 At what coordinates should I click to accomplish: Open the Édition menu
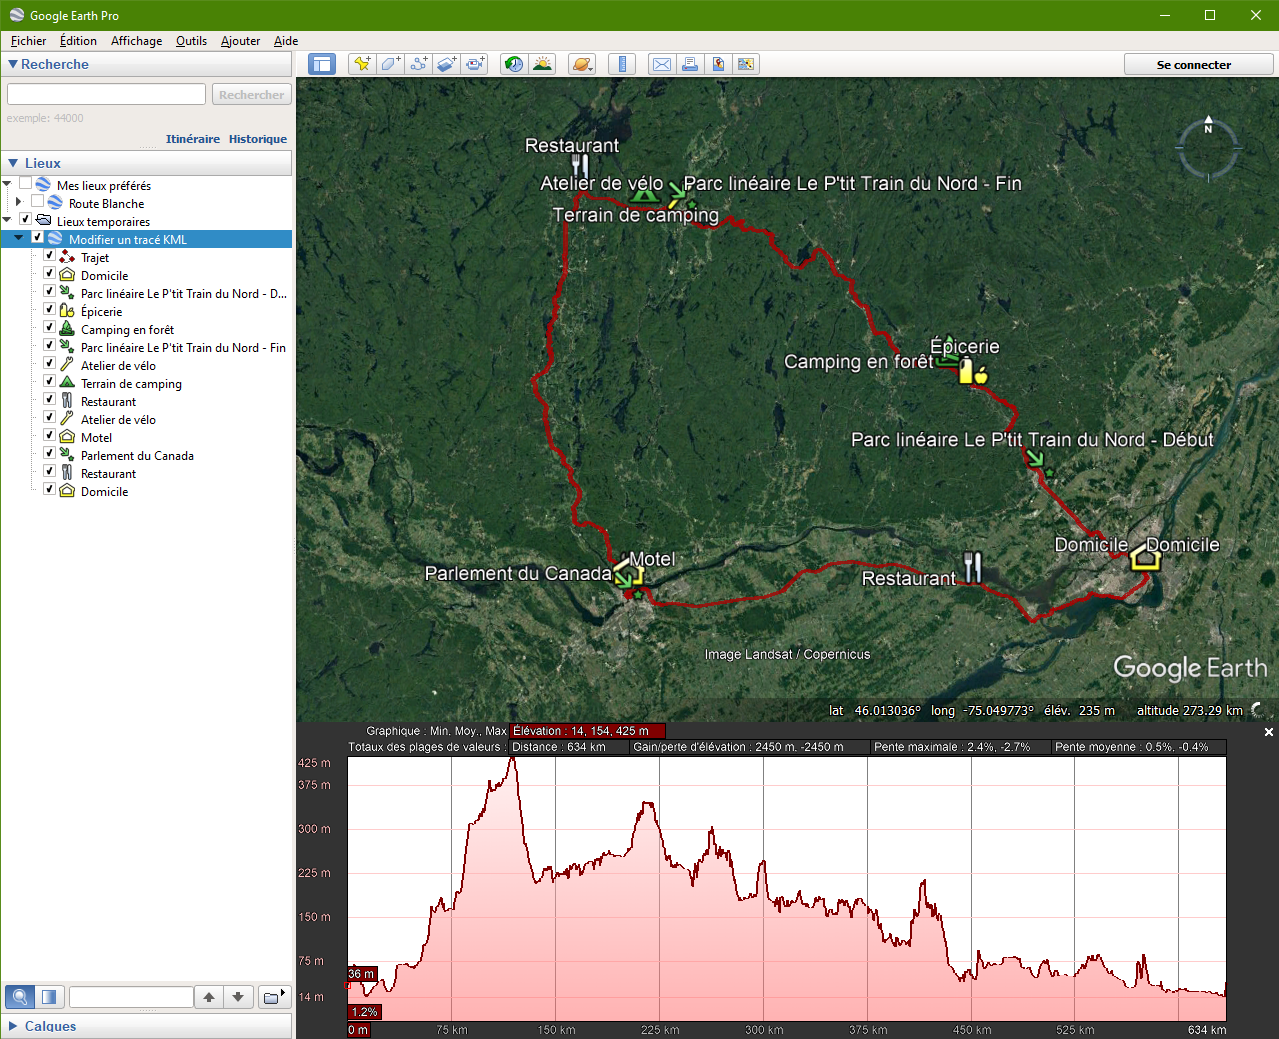(x=78, y=41)
